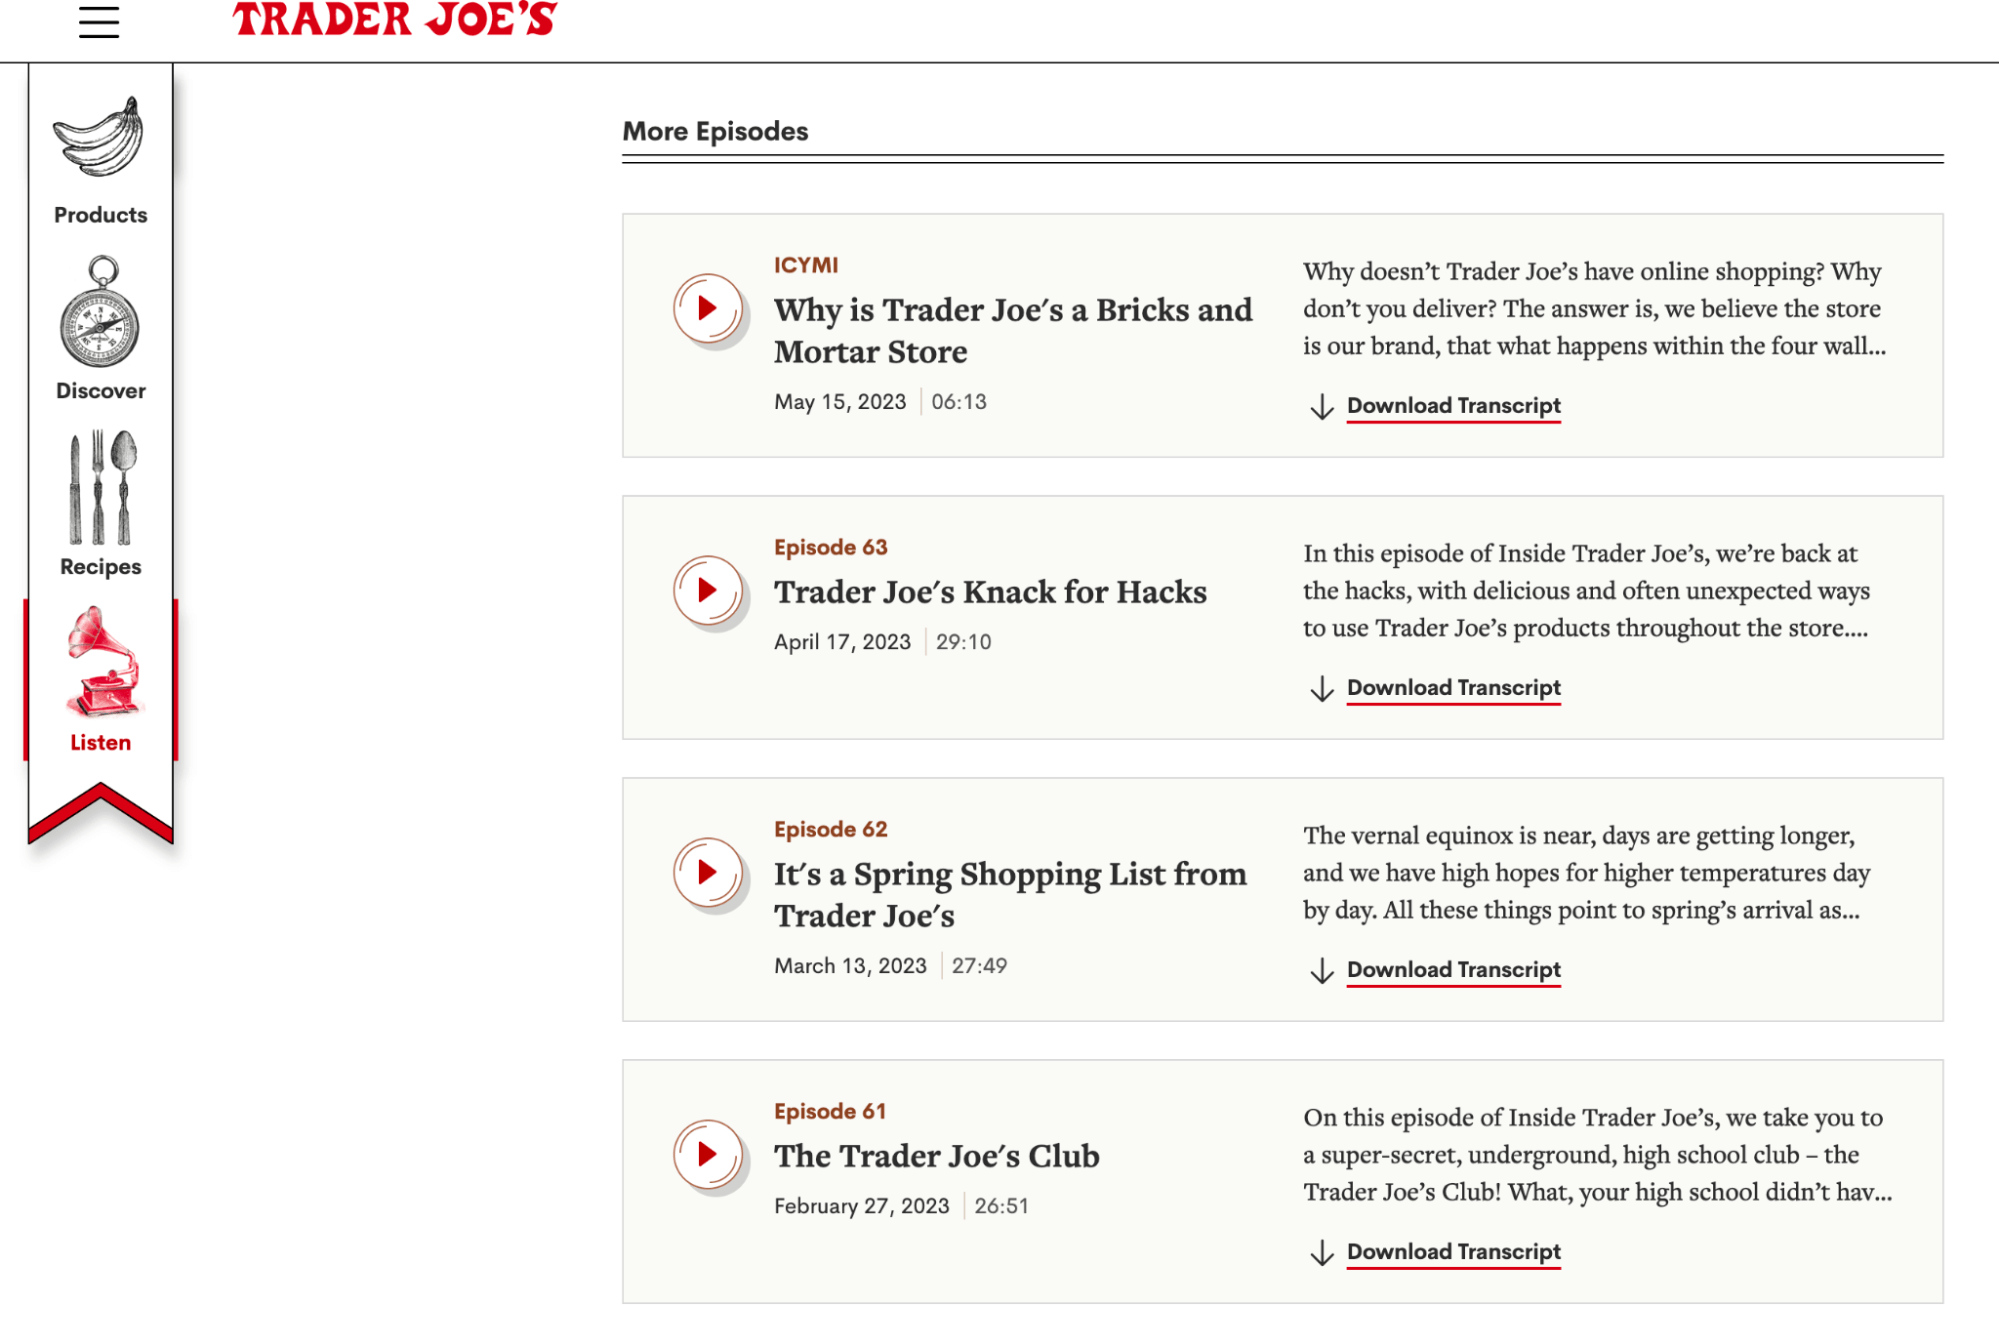This screenshot has width=1999, height=1332.
Task: Open title 'Why is Trader Joe's a Bricks and Mortar Store'
Action: point(1013,331)
